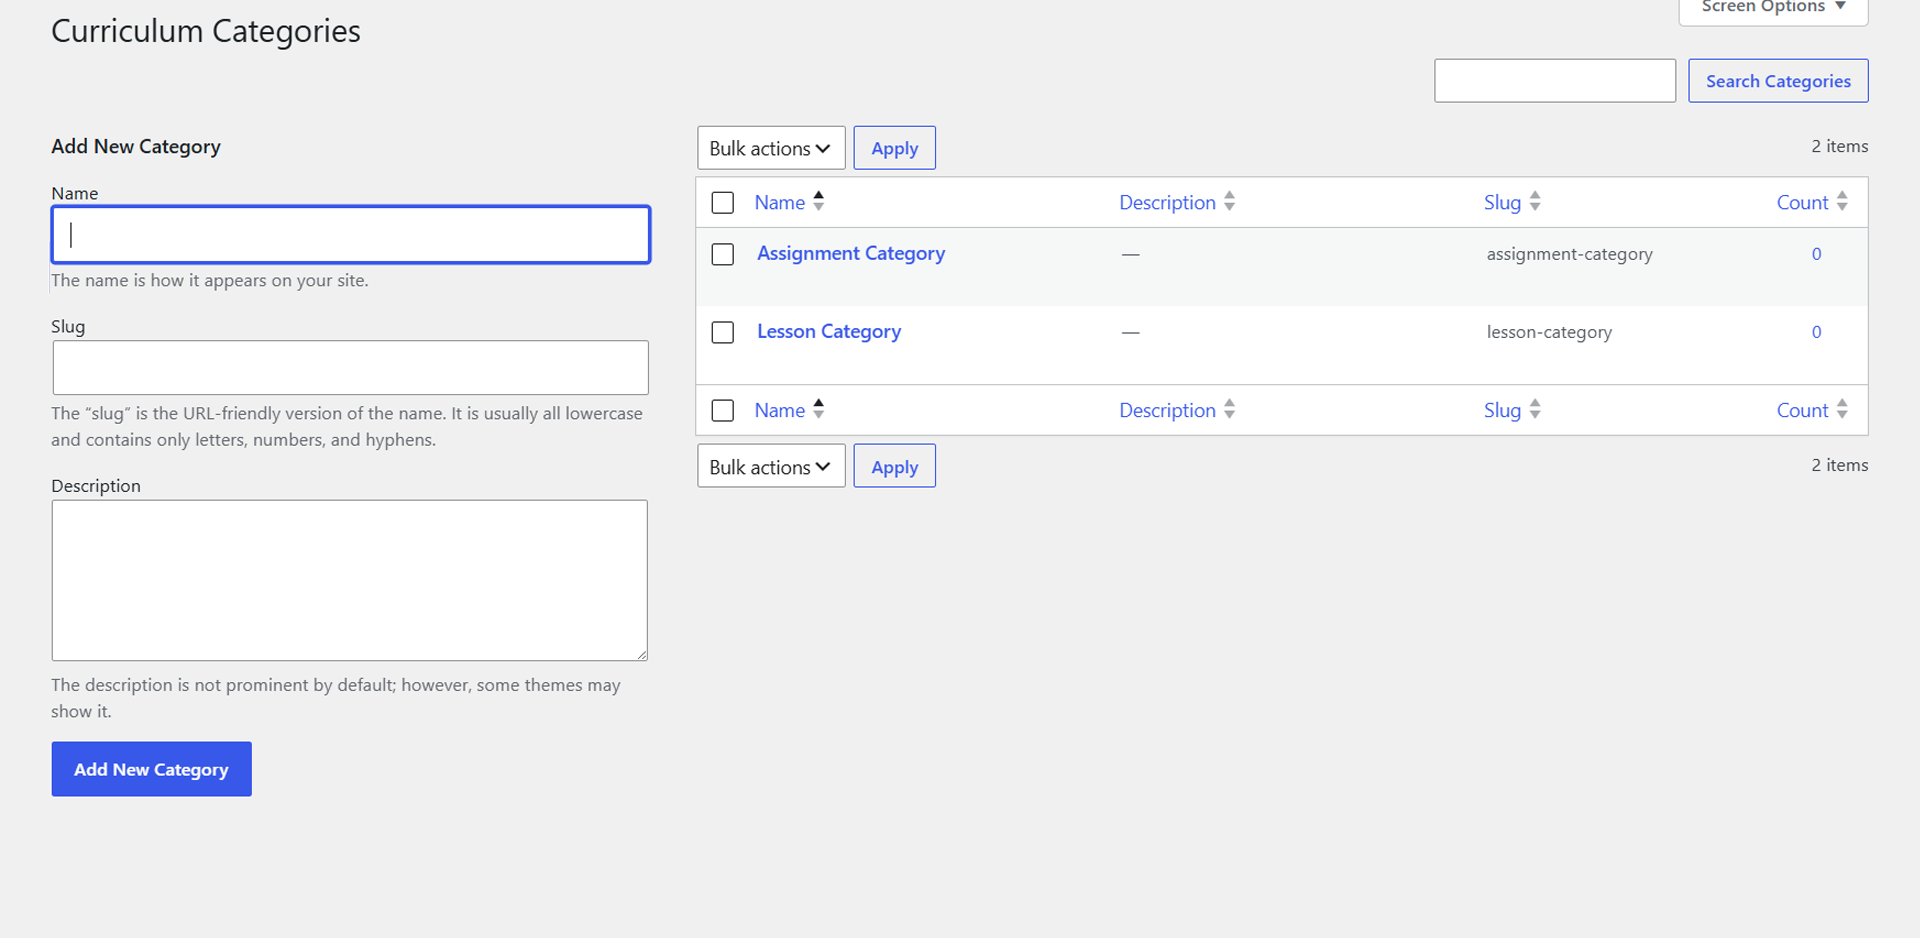The width and height of the screenshot is (1920, 938).
Task: Sort table by top Name header link
Action: (x=779, y=203)
